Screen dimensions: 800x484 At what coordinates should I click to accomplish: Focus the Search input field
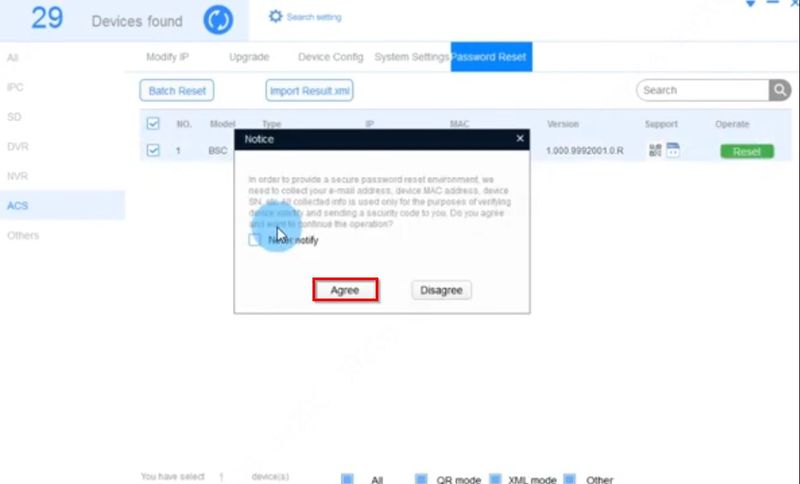703,90
